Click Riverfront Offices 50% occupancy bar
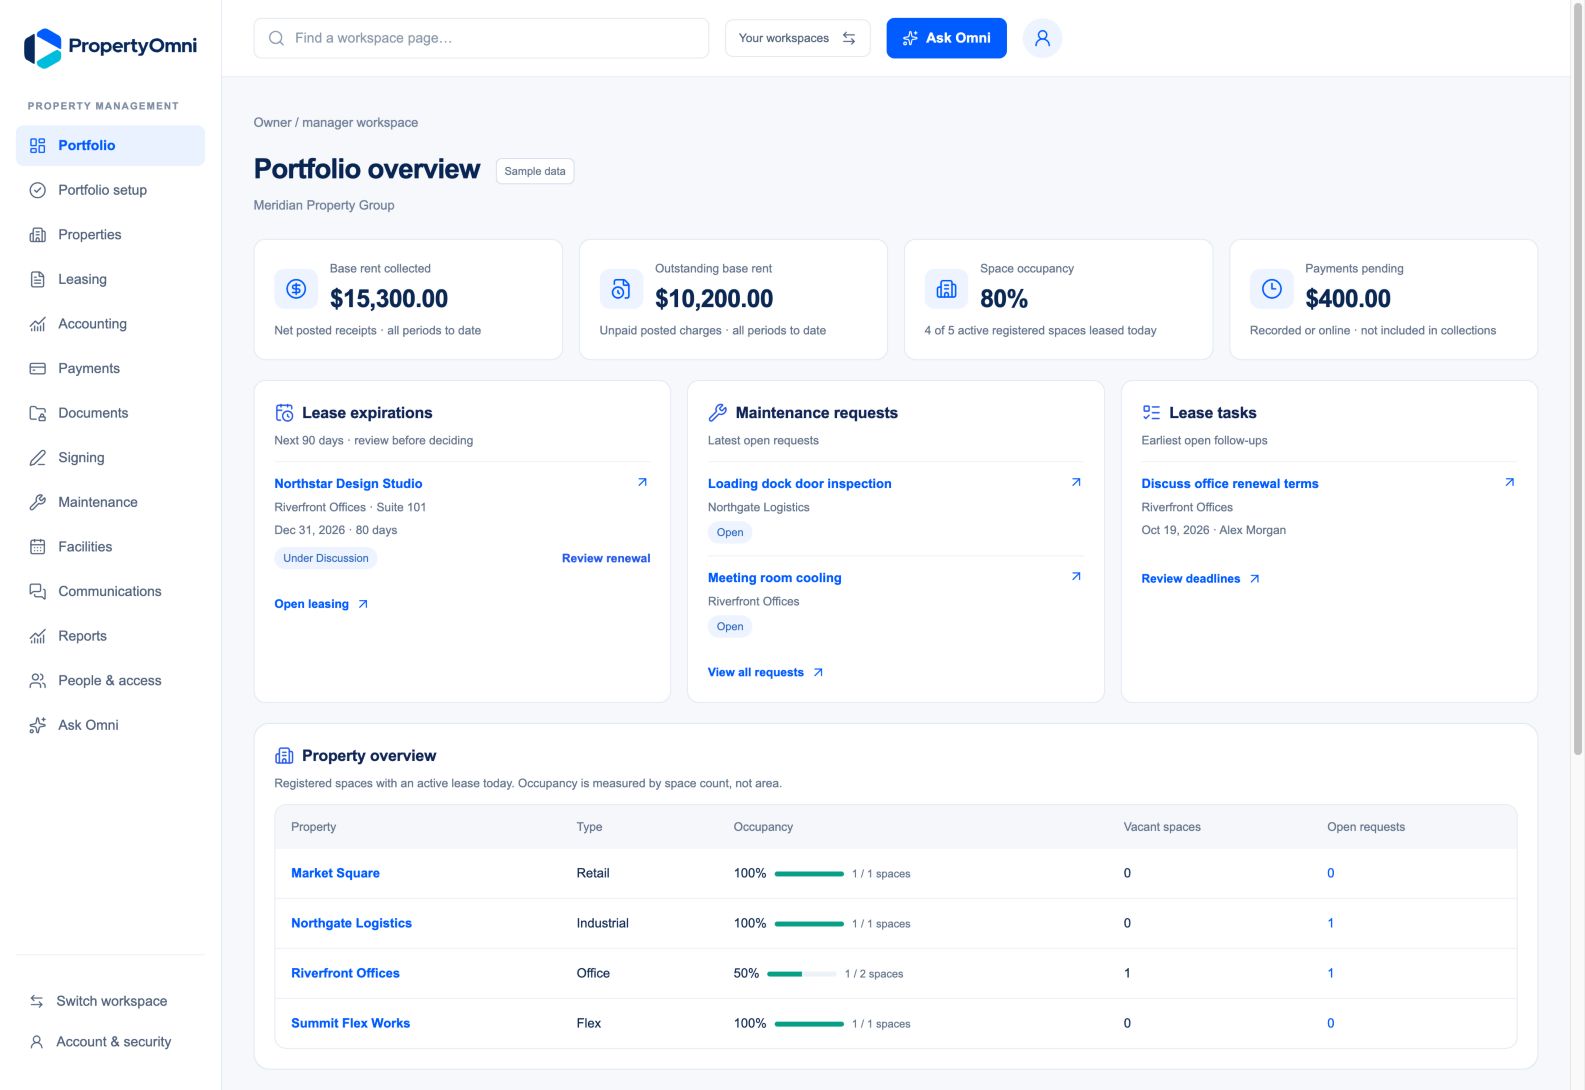 coord(802,973)
